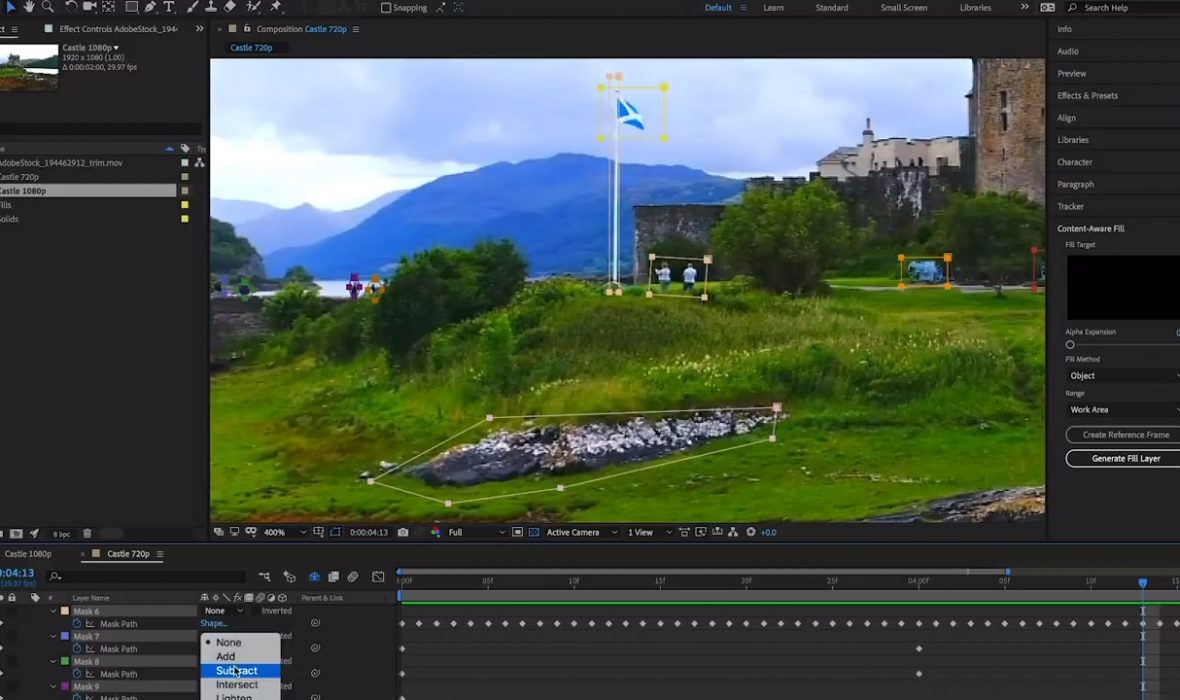
Task: Select the Clone Stamp tool
Action: [210, 7]
